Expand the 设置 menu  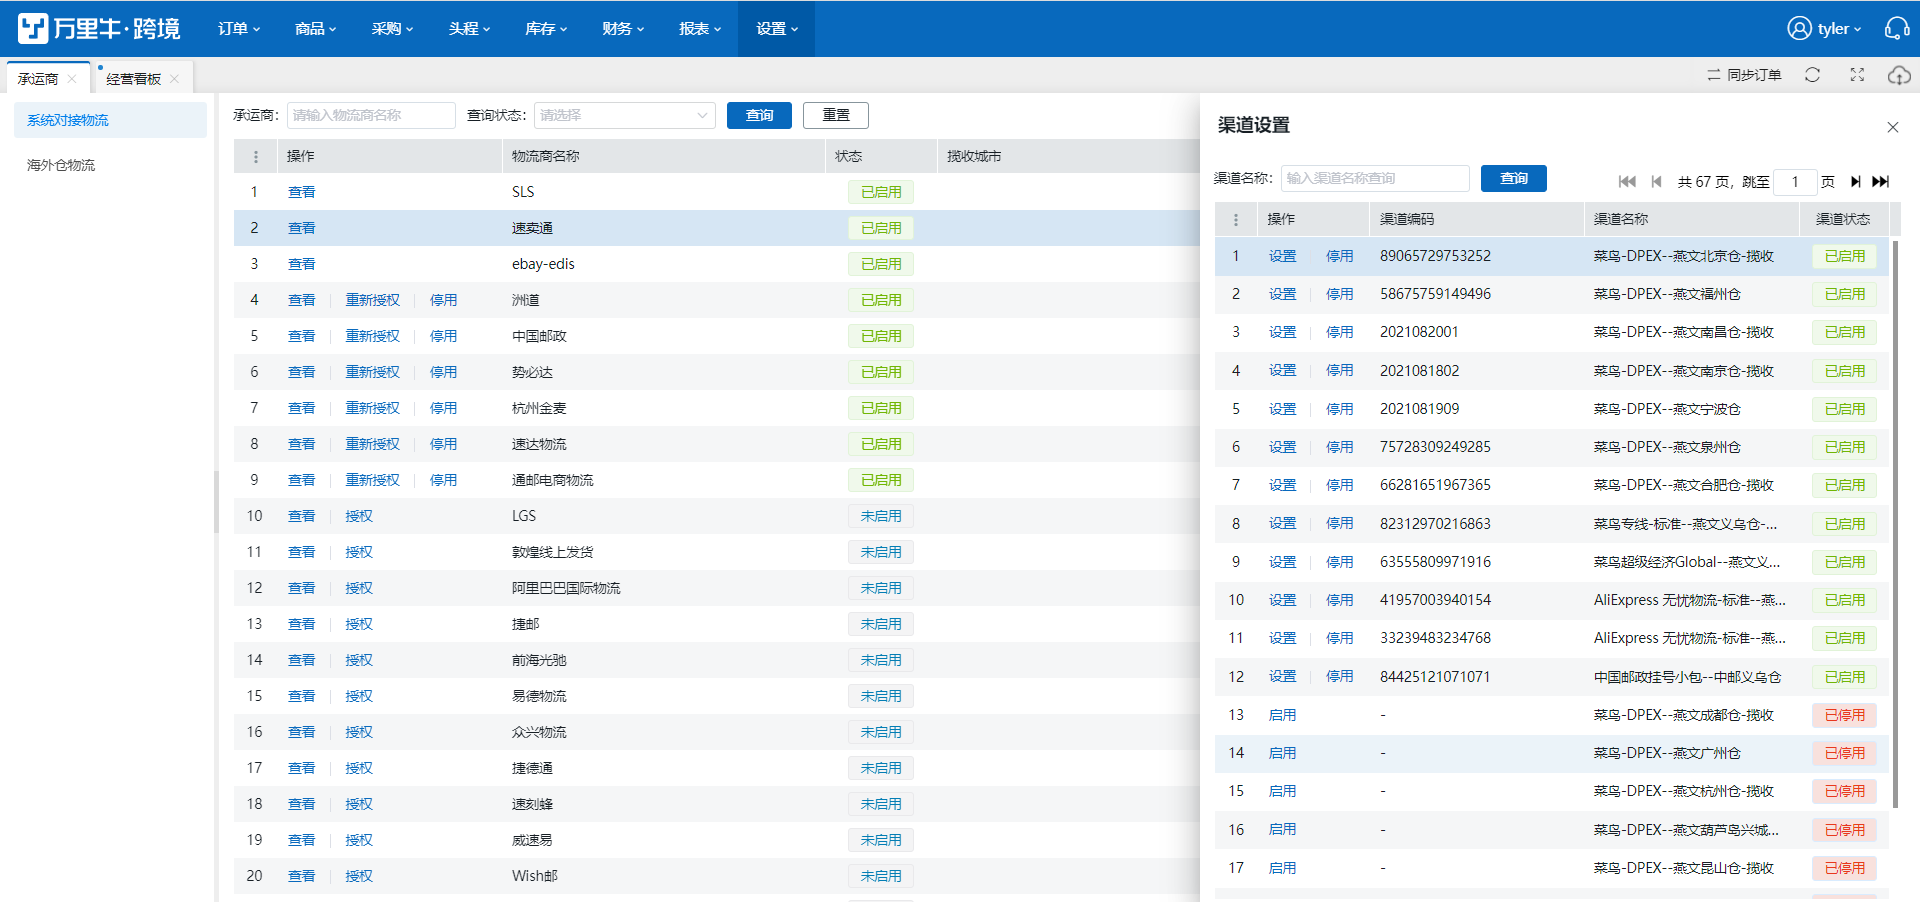pyautogui.click(x=777, y=28)
